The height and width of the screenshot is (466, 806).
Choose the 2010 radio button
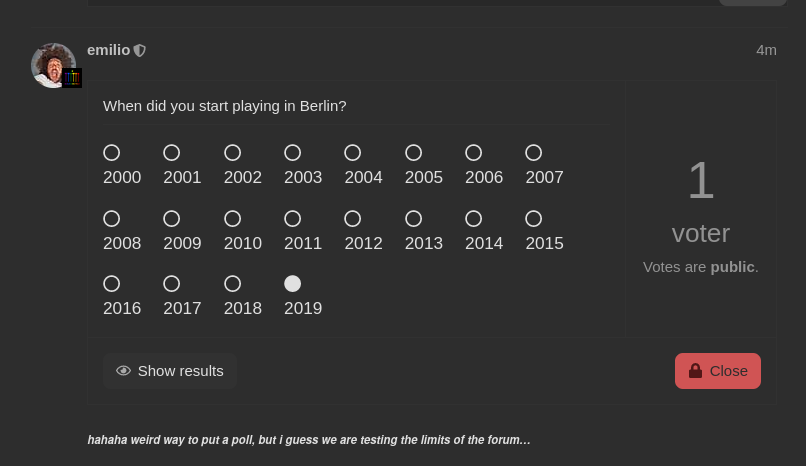[x=232, y=219]
